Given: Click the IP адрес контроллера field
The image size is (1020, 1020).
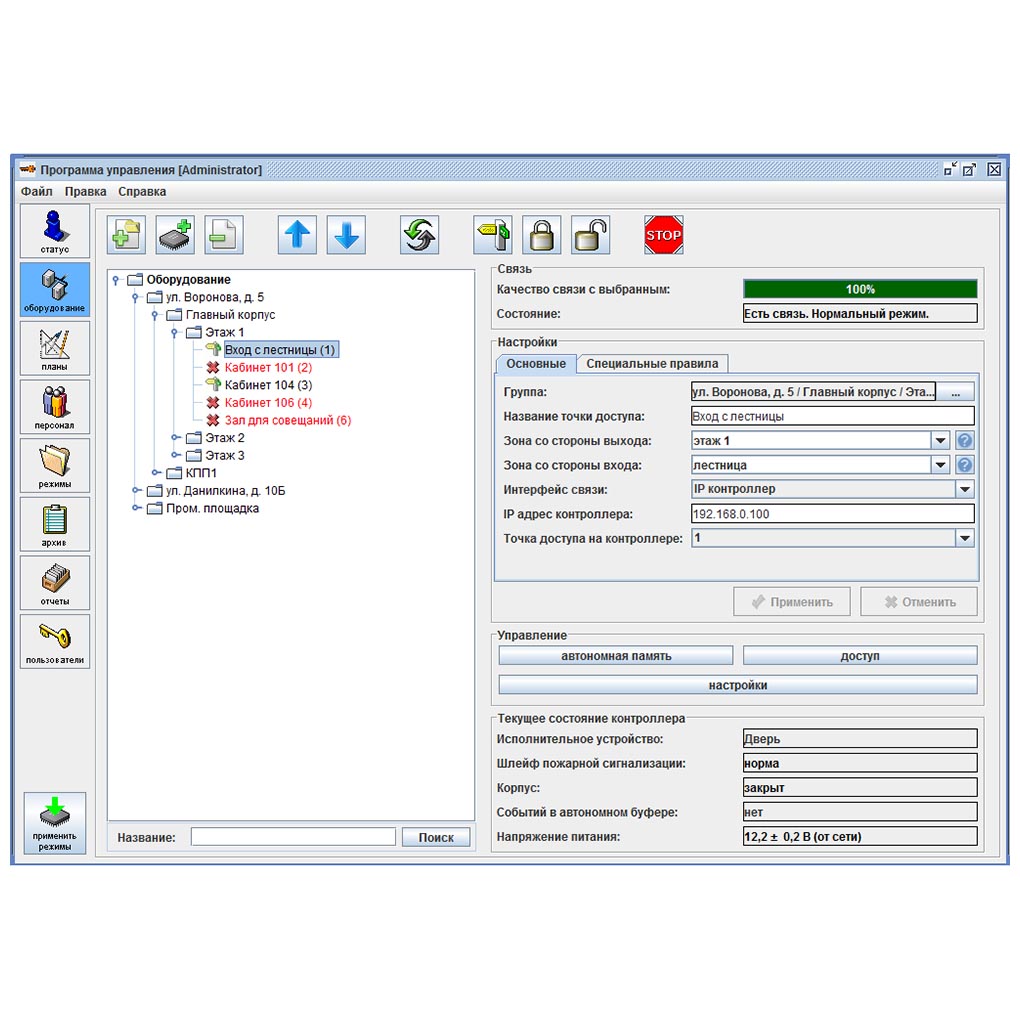Looking at the screenshot, I should (832, 514).
